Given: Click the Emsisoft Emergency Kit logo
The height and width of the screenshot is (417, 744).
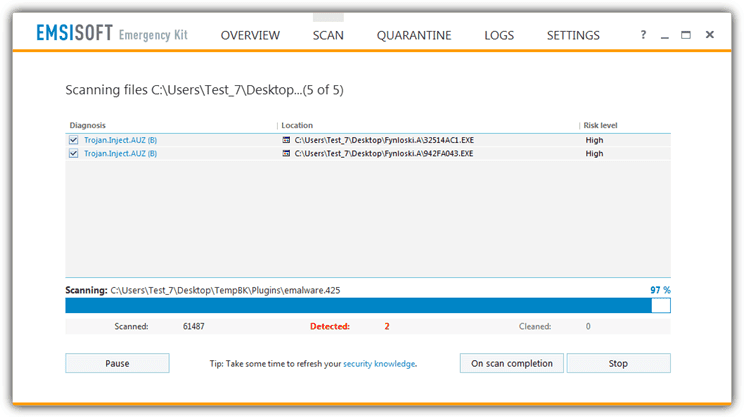Looking at the screenshot, I should coord(112,34).
